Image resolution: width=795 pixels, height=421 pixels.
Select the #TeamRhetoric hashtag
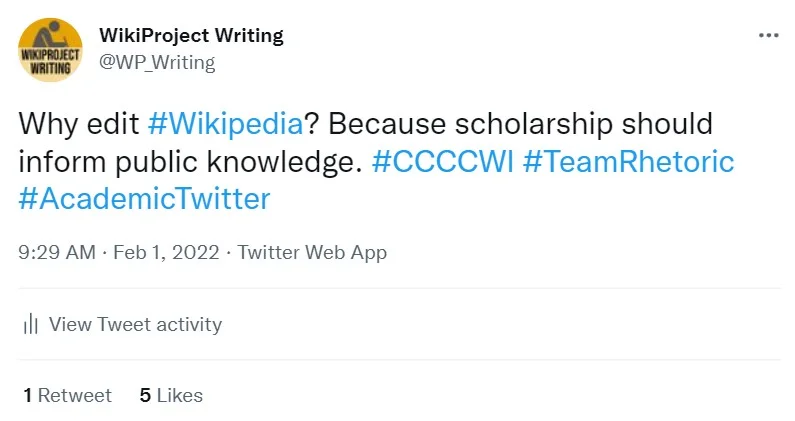click(x=629, y=161)
